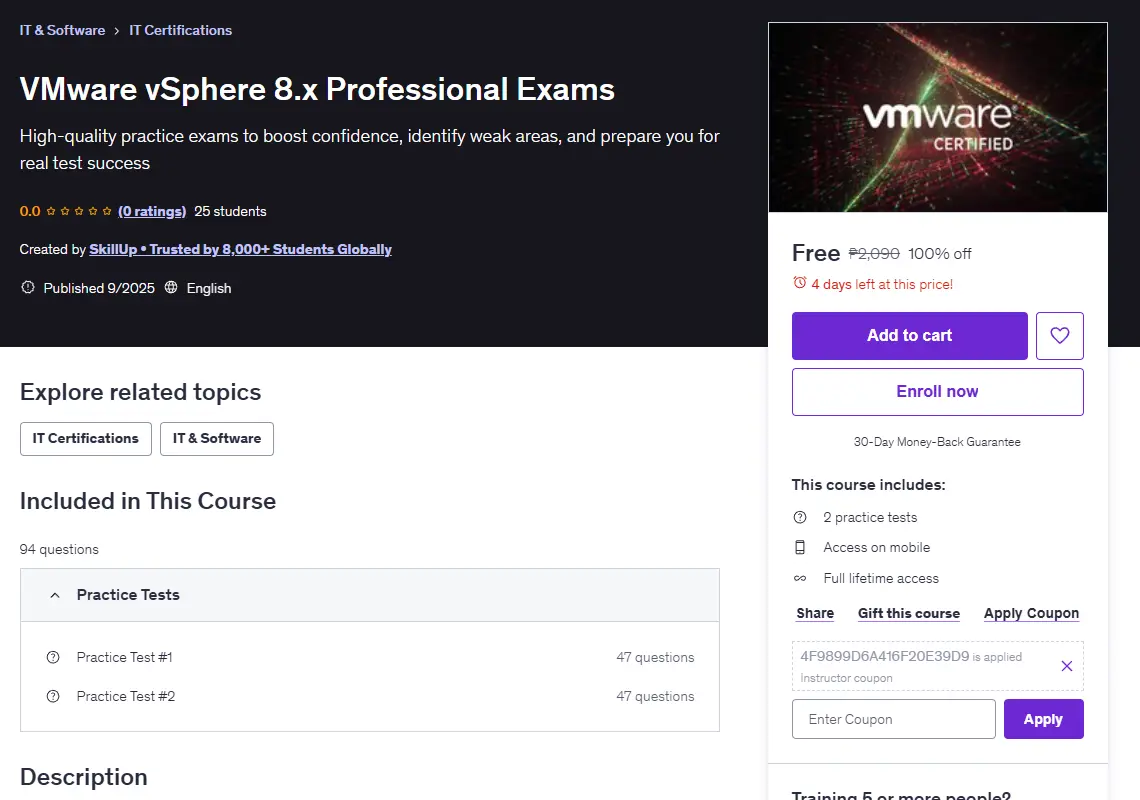
Task: Click the alarm clock icon beside days left
Action: pyautogui.click(x=799, y=283)
